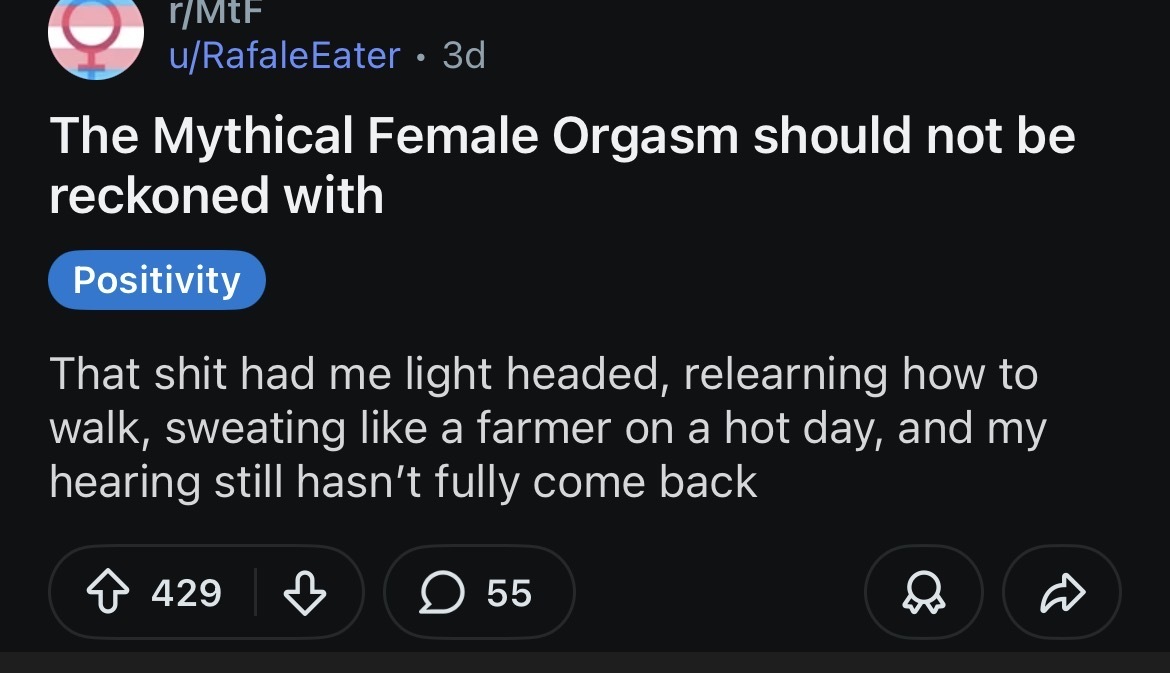The width and height of the screenshot is (1170, 673).
Task: Open comments via the 55 count
Action: point(509,593)
